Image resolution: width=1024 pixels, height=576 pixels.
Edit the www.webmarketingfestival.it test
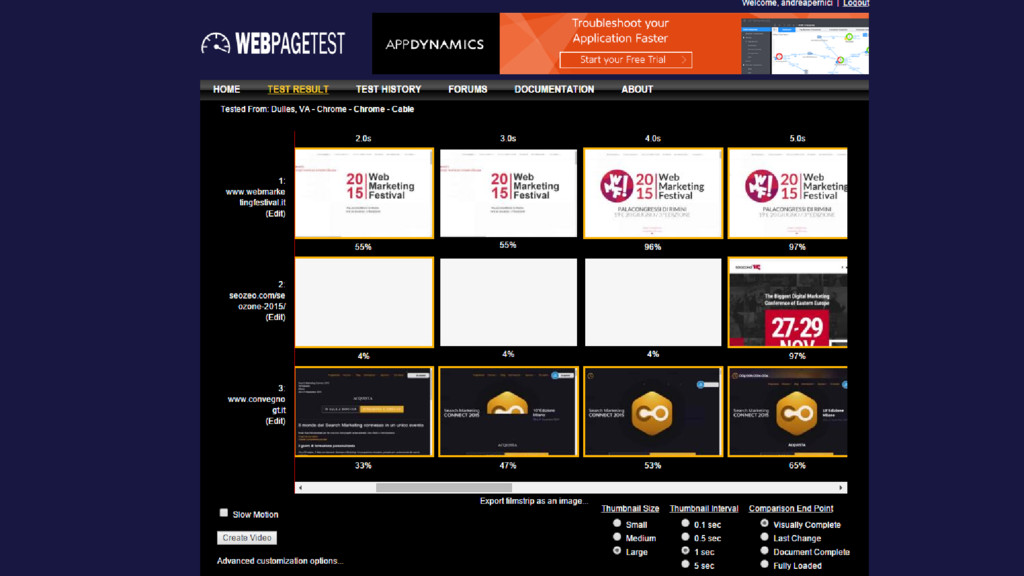point(276,214)
